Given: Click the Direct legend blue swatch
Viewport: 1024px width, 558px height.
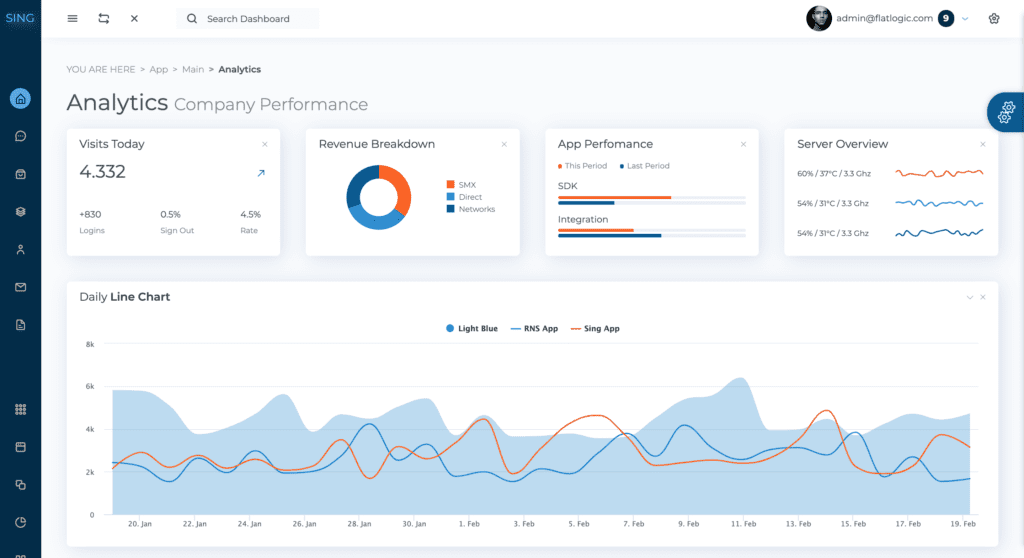Looking at the screenshot, I should point(450,197).
